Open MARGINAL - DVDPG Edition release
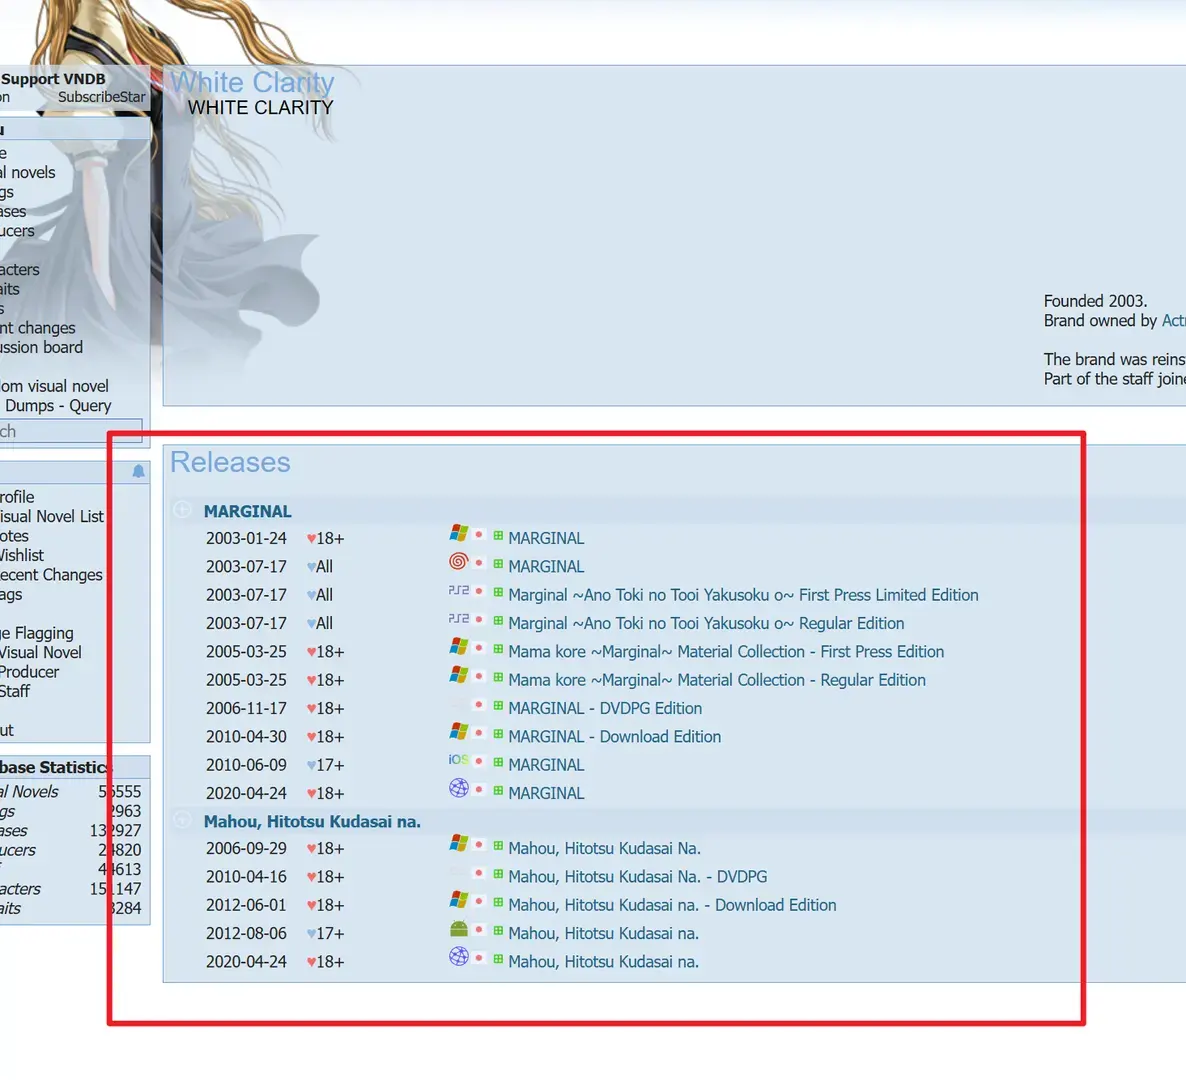Viewport: 1186px width, 1080px height. point(605,709)
